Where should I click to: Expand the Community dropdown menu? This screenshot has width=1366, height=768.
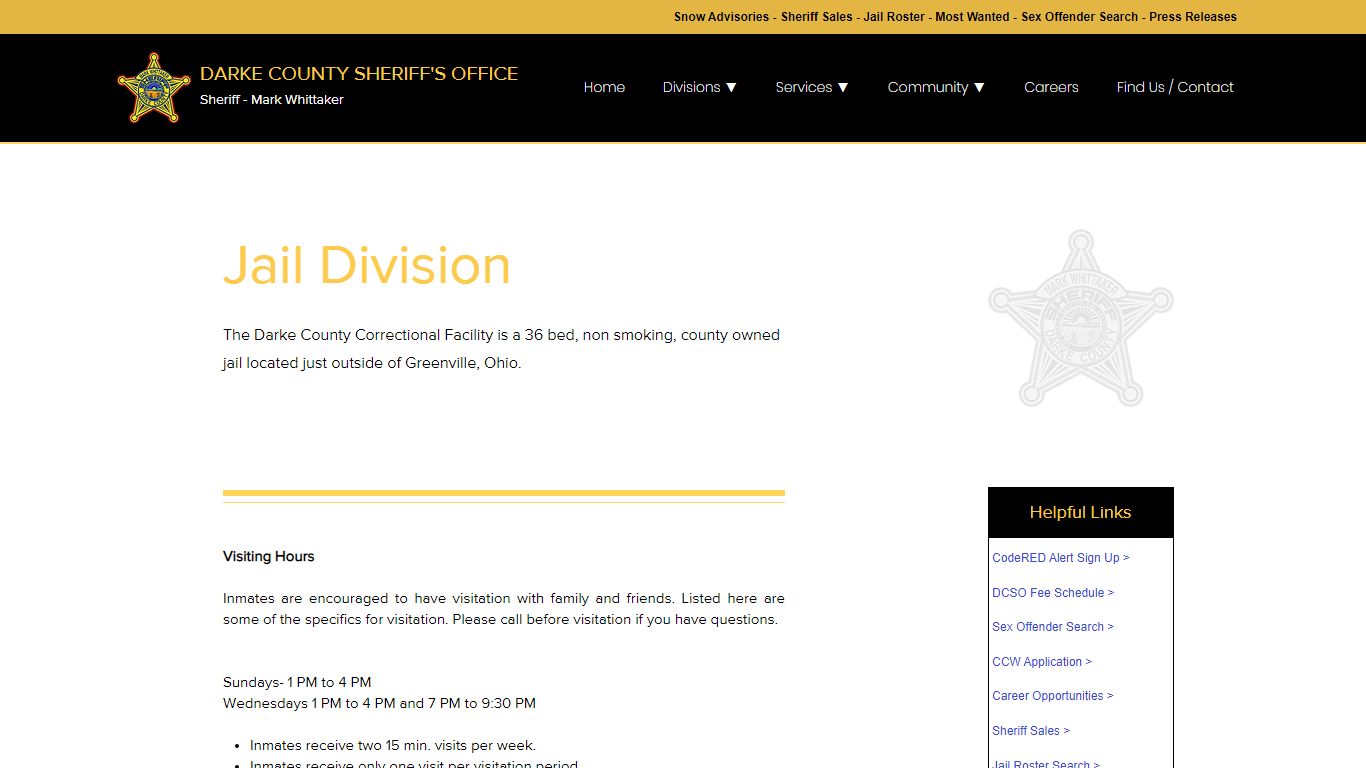pyautogui.click(x=935, y=87)
